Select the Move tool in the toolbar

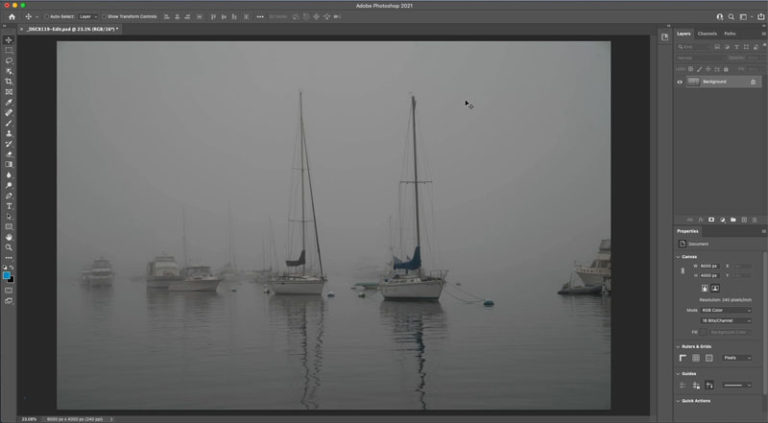click(9, 40)
